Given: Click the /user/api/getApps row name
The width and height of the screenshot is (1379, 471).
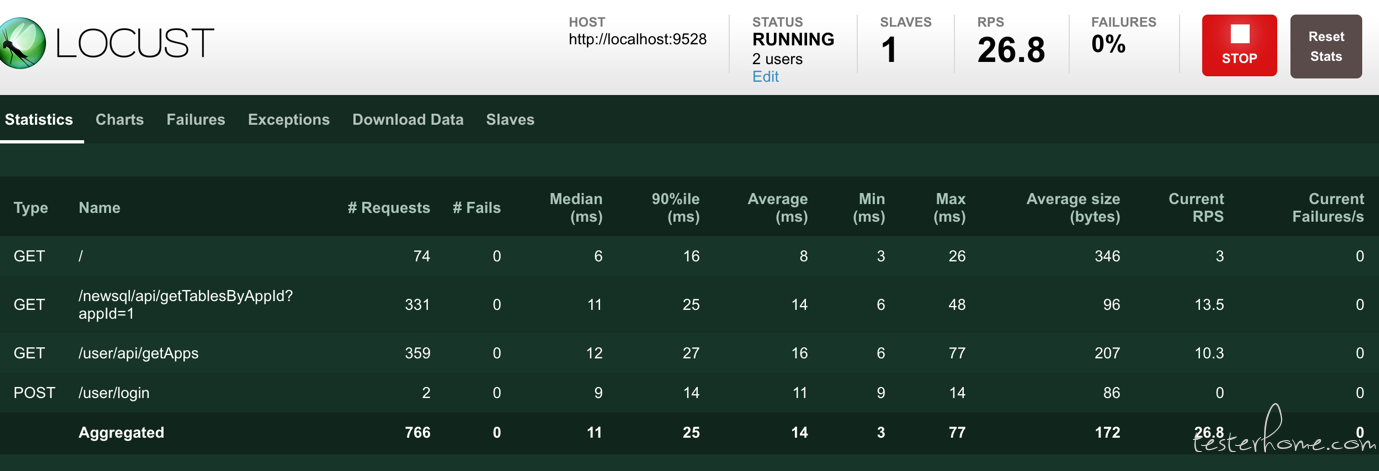Looking at the screenshot, I should [138, 353].
